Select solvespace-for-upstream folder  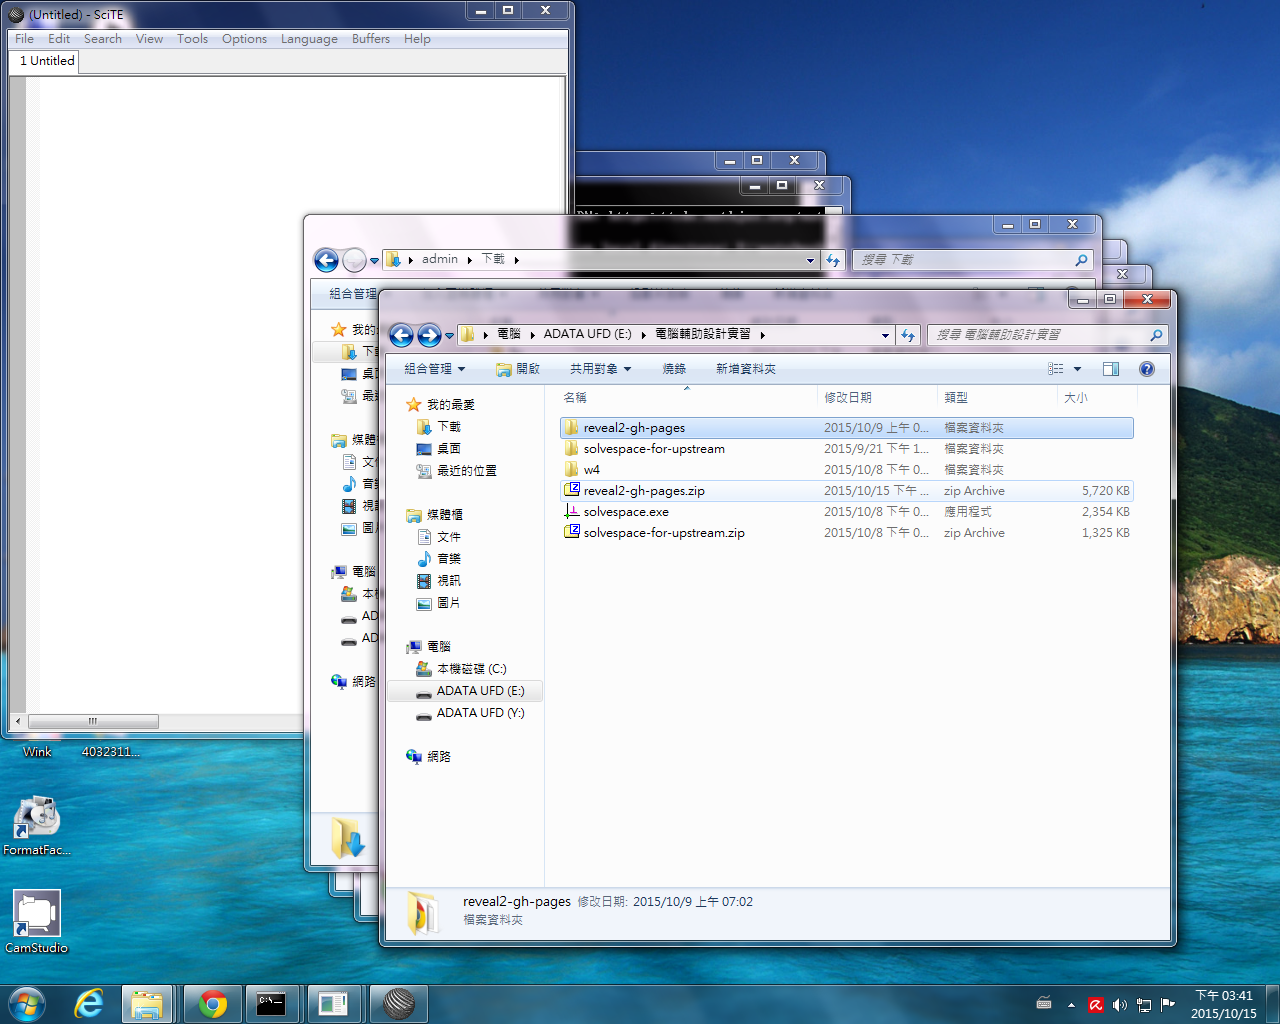(x=846, y=449)
